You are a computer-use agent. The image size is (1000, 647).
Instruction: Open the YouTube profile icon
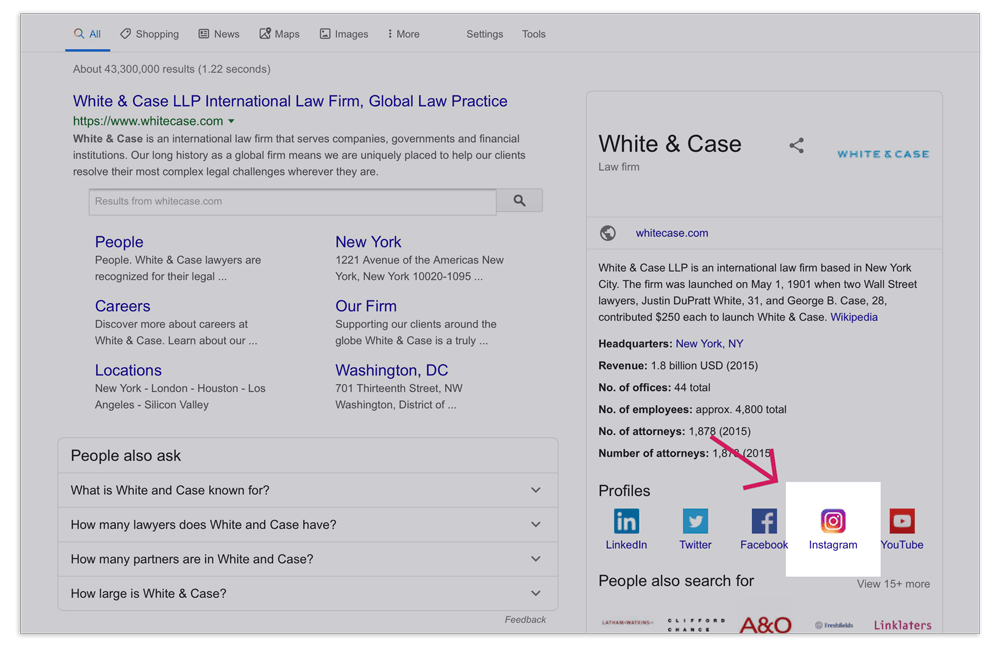pyautogui.click(x=902, y=521)
